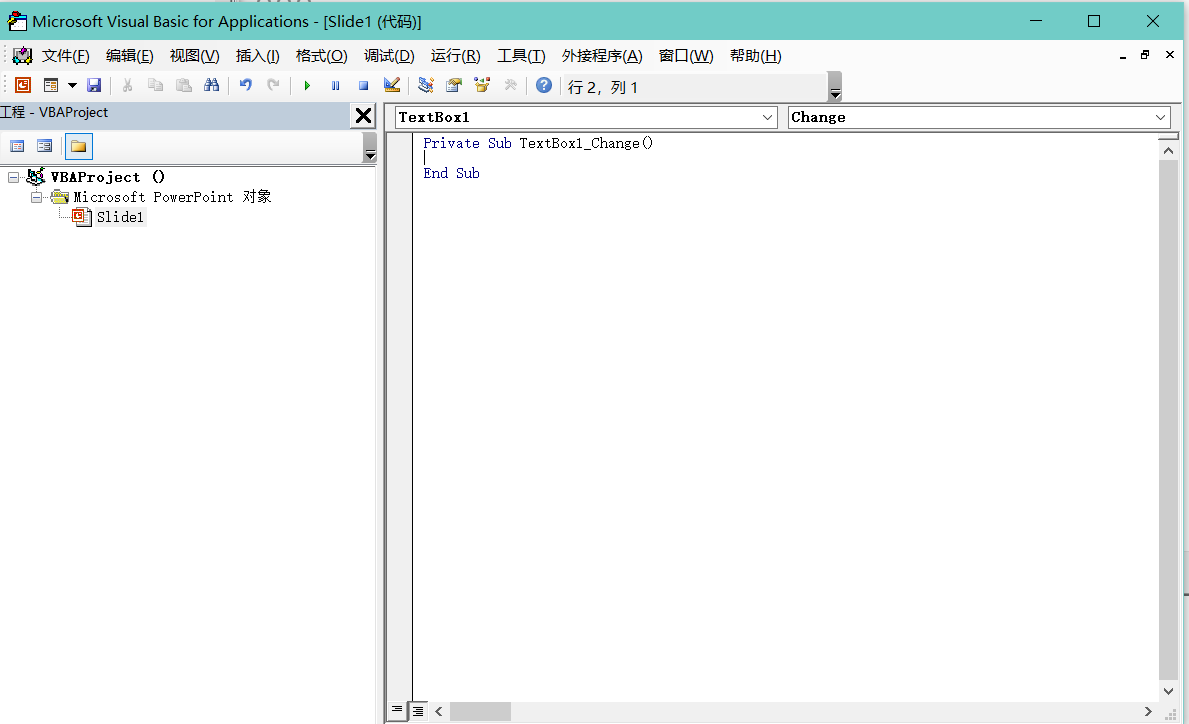Screen dimensions: 1189x724
Task: Click the Toolbox toolbar icon
Action: (x=510, y=86)
